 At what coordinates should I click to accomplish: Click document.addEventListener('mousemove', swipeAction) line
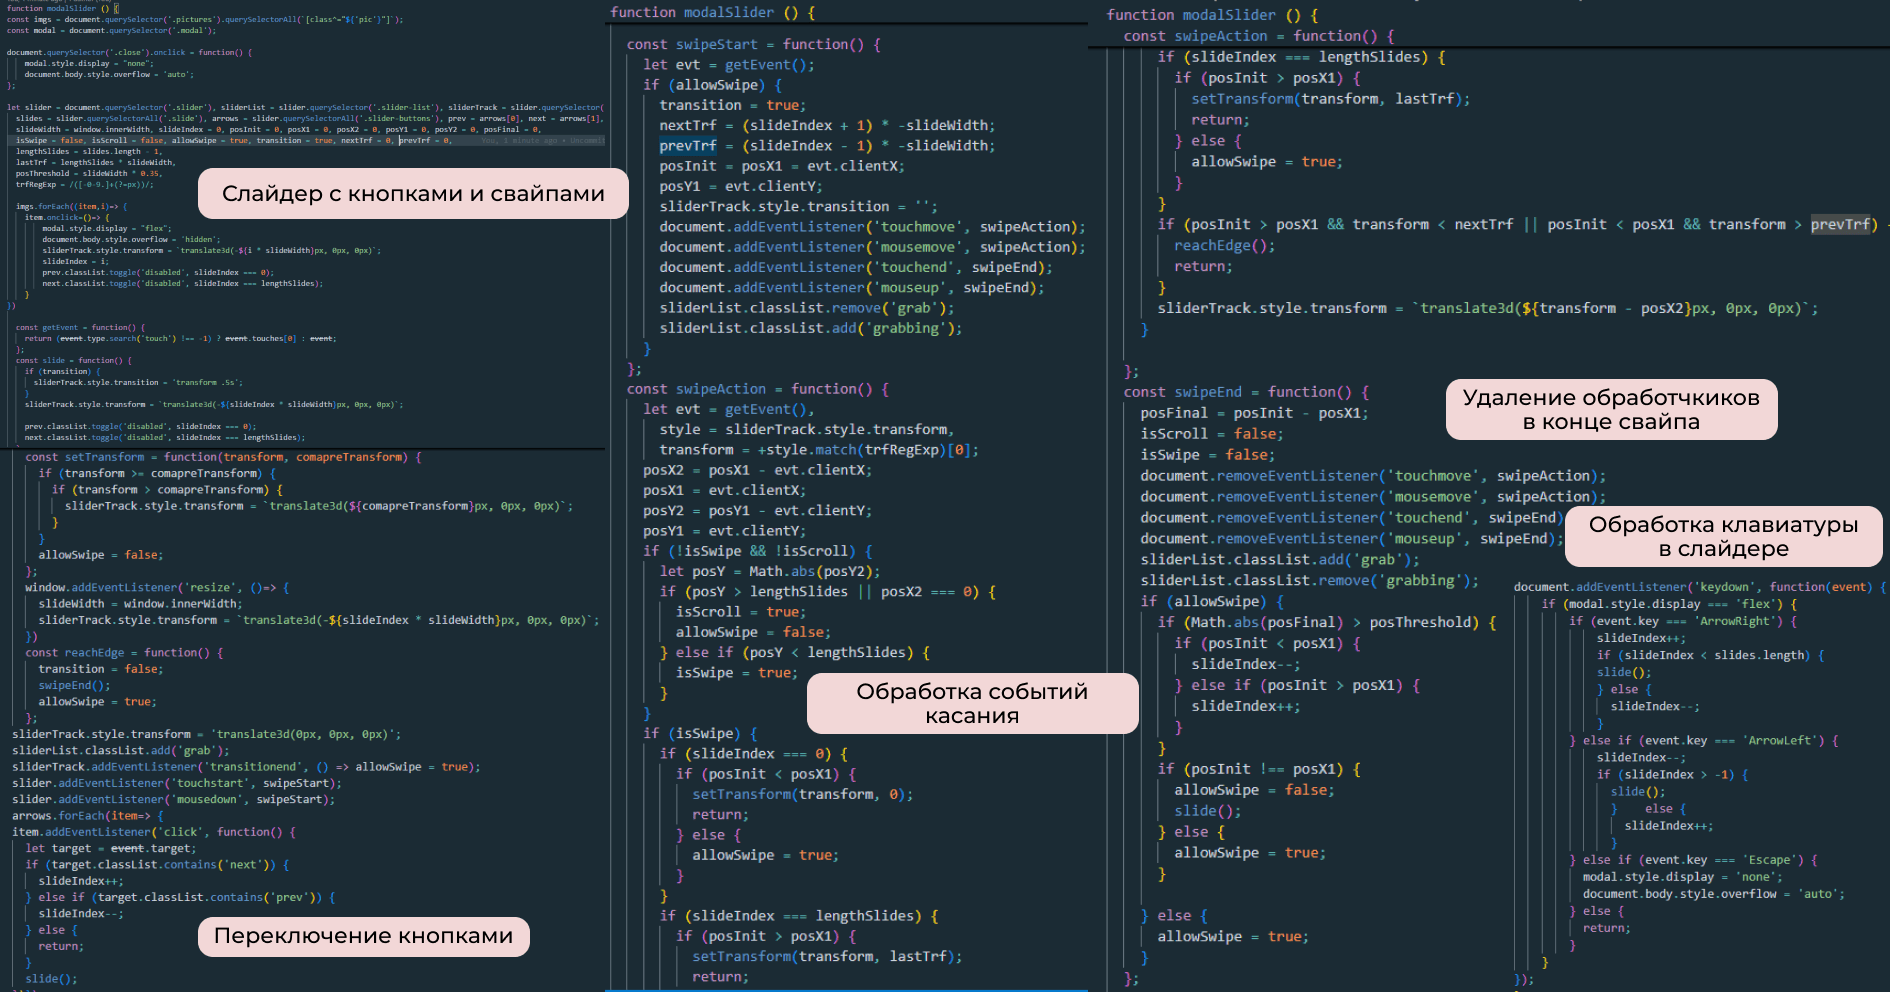872,247
